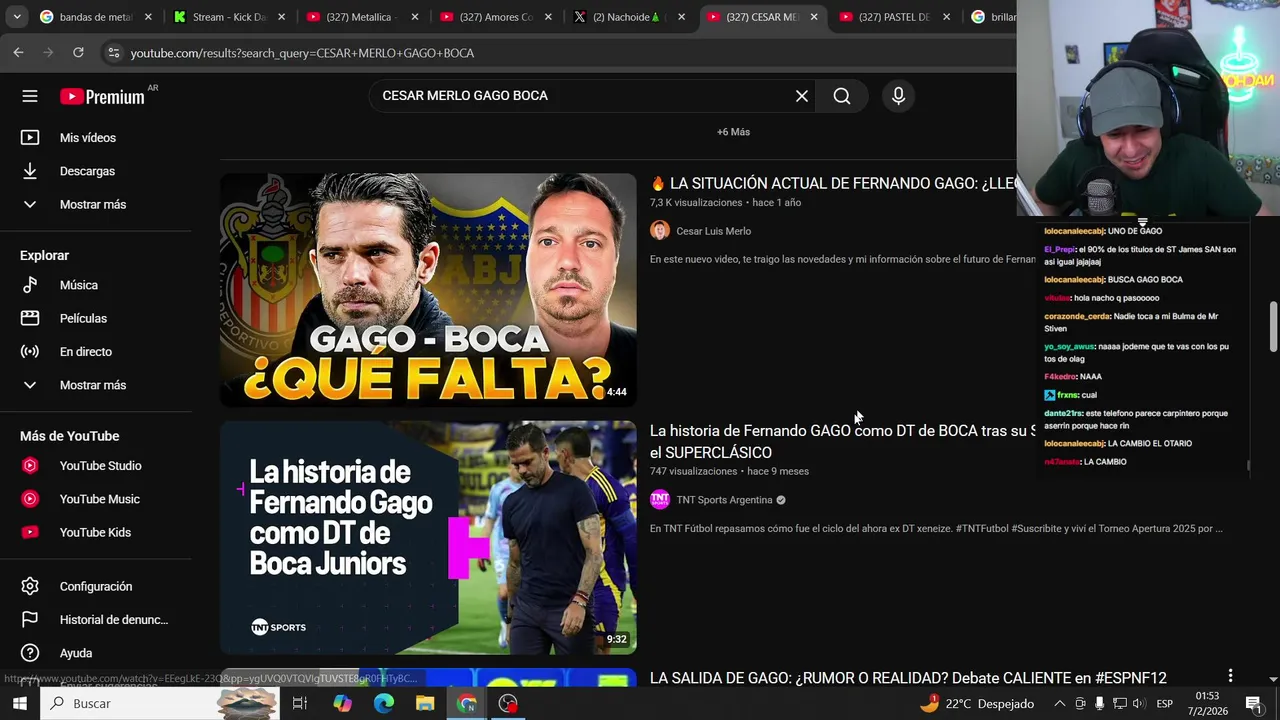1280x720 pixels.
Task: Open Chrome from the taskbar
Action: (467, 704)
